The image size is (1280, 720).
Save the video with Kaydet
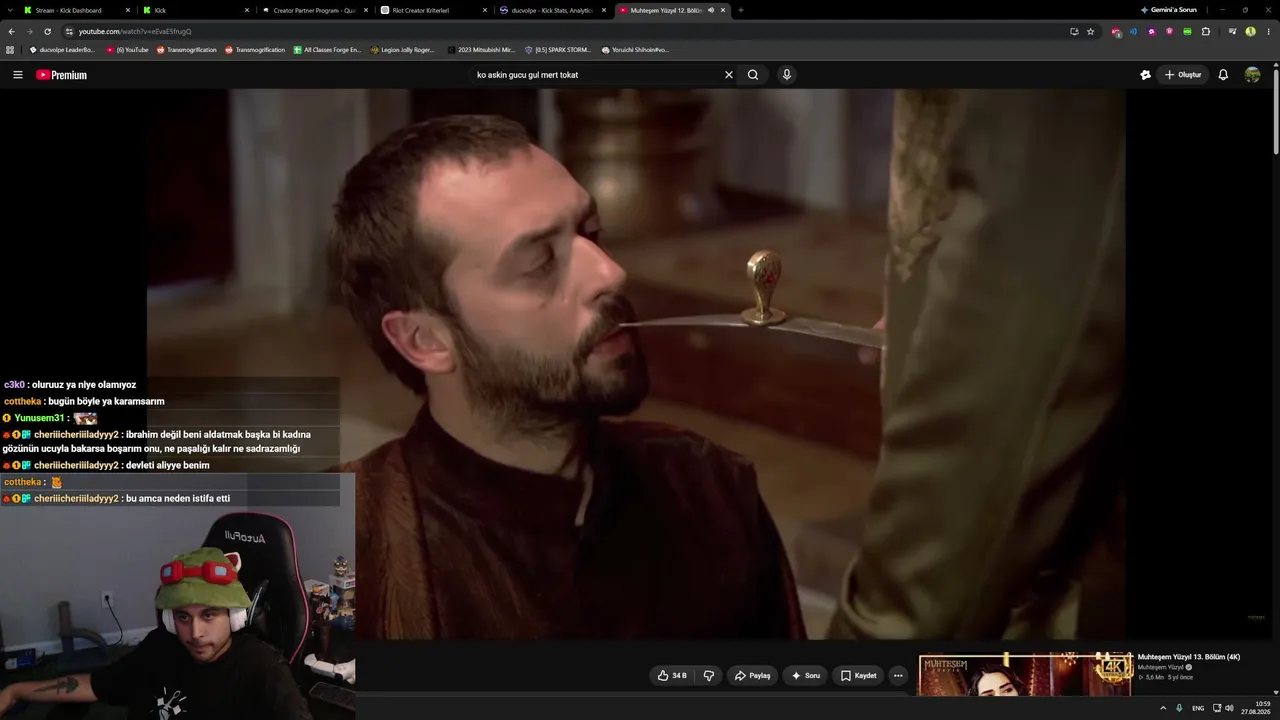click(858, 676)
